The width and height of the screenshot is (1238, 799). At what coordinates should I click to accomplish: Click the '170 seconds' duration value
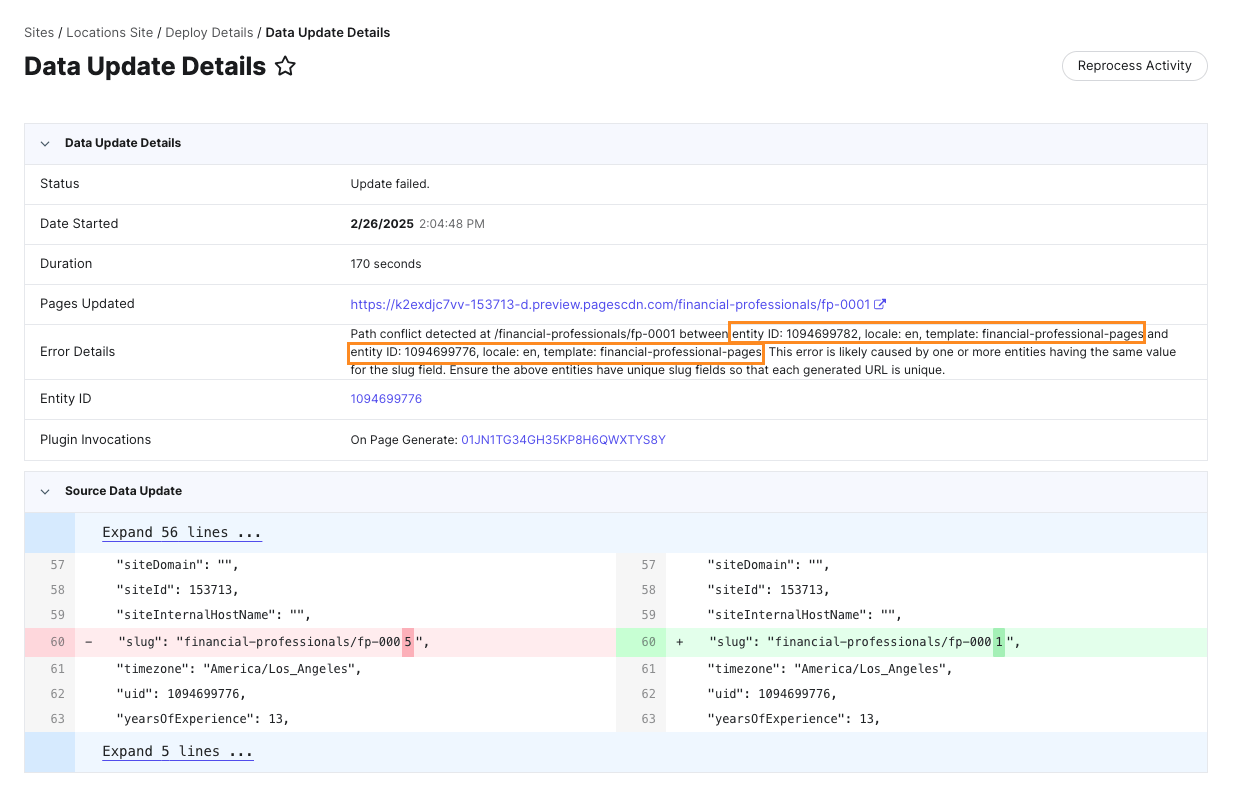coord(386,264)
